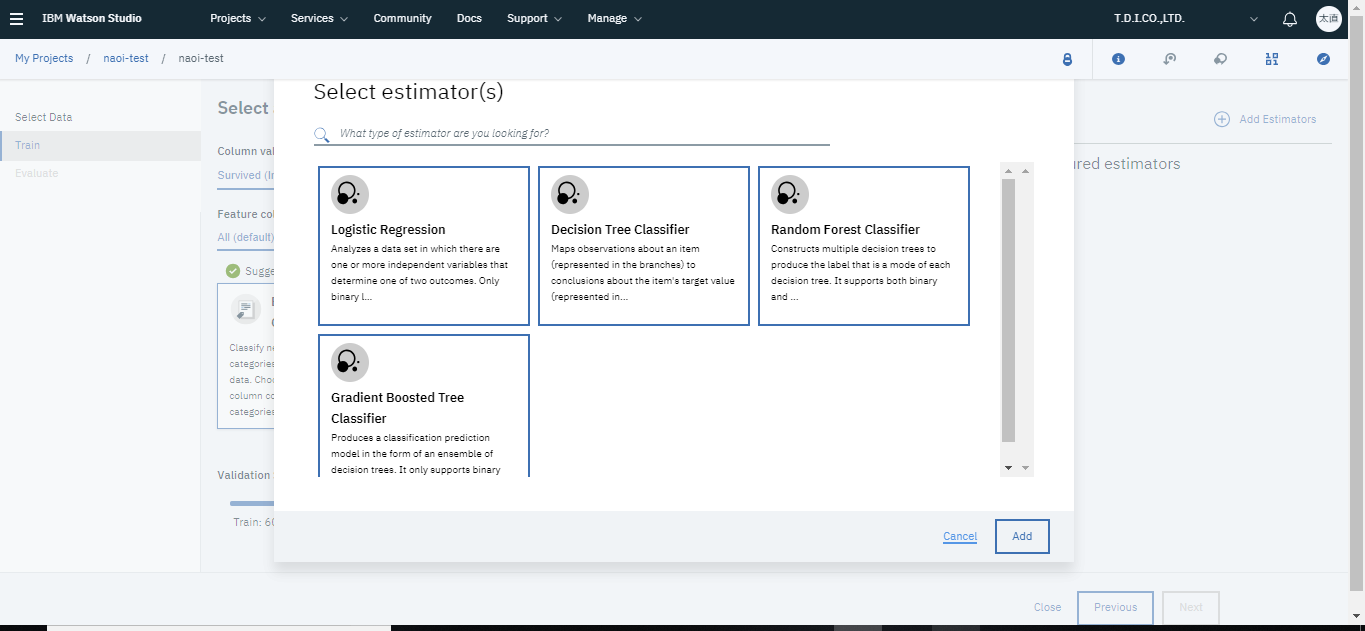1365x631 pixels.
Task: Expand the Services dropdown menu
Action: pyautogui.click(x=319, y=19)
